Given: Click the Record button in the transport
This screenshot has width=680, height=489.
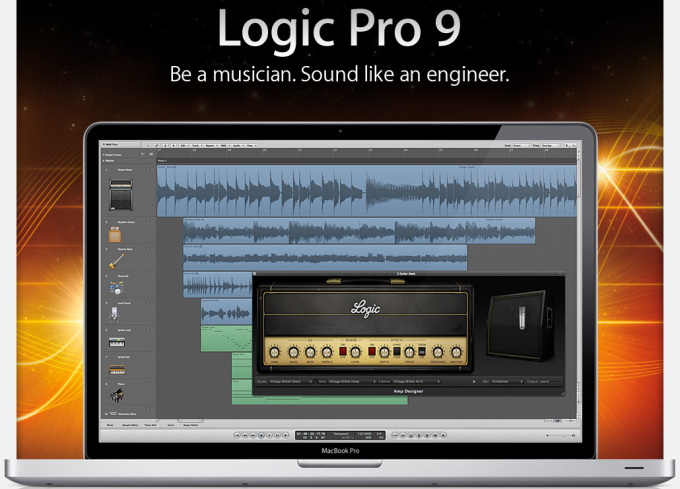Looking at the screenshot, I should coord(285,435).
